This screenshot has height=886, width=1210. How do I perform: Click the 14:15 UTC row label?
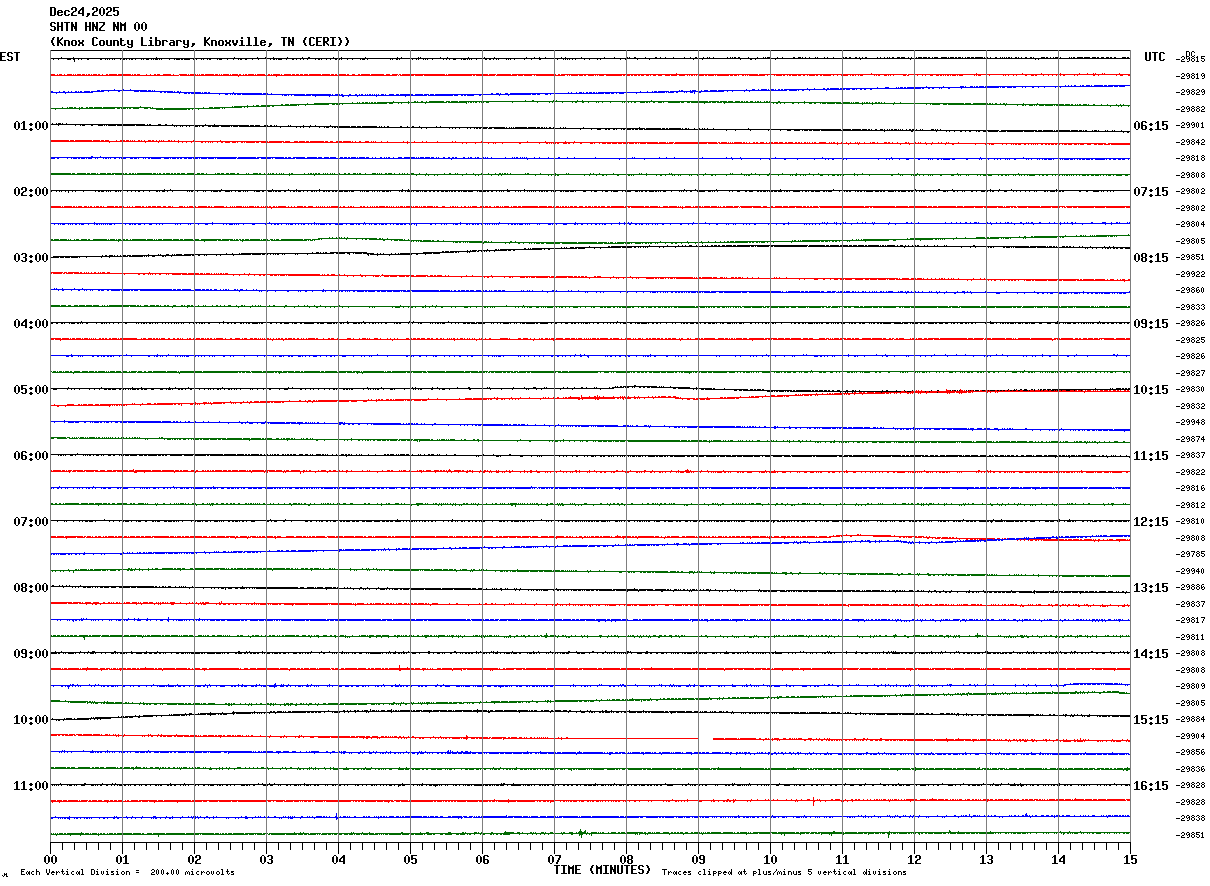pyautogui.click(x=1151, y=654)
